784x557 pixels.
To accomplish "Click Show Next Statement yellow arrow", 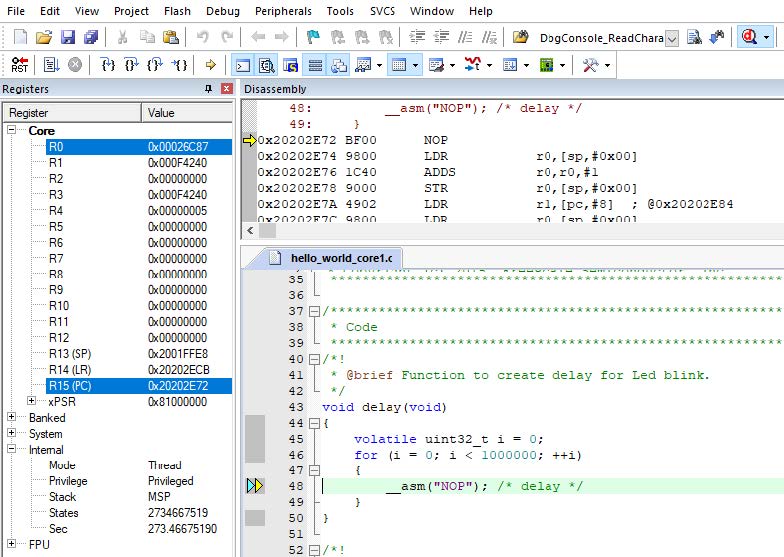I will (x=210, y=65).
